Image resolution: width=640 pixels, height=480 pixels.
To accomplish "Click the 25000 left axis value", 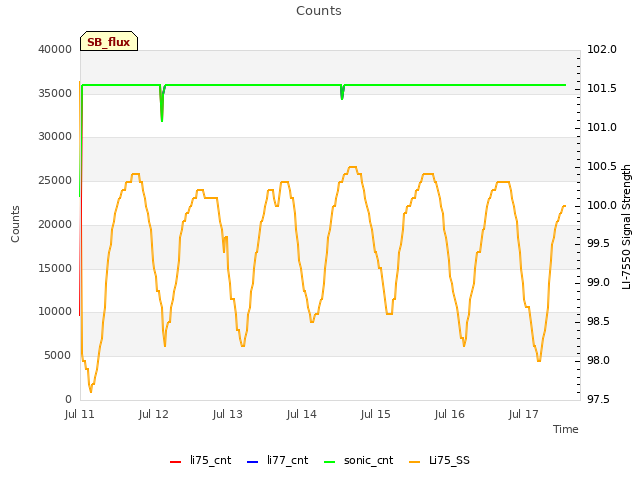I will coord(55,181).
